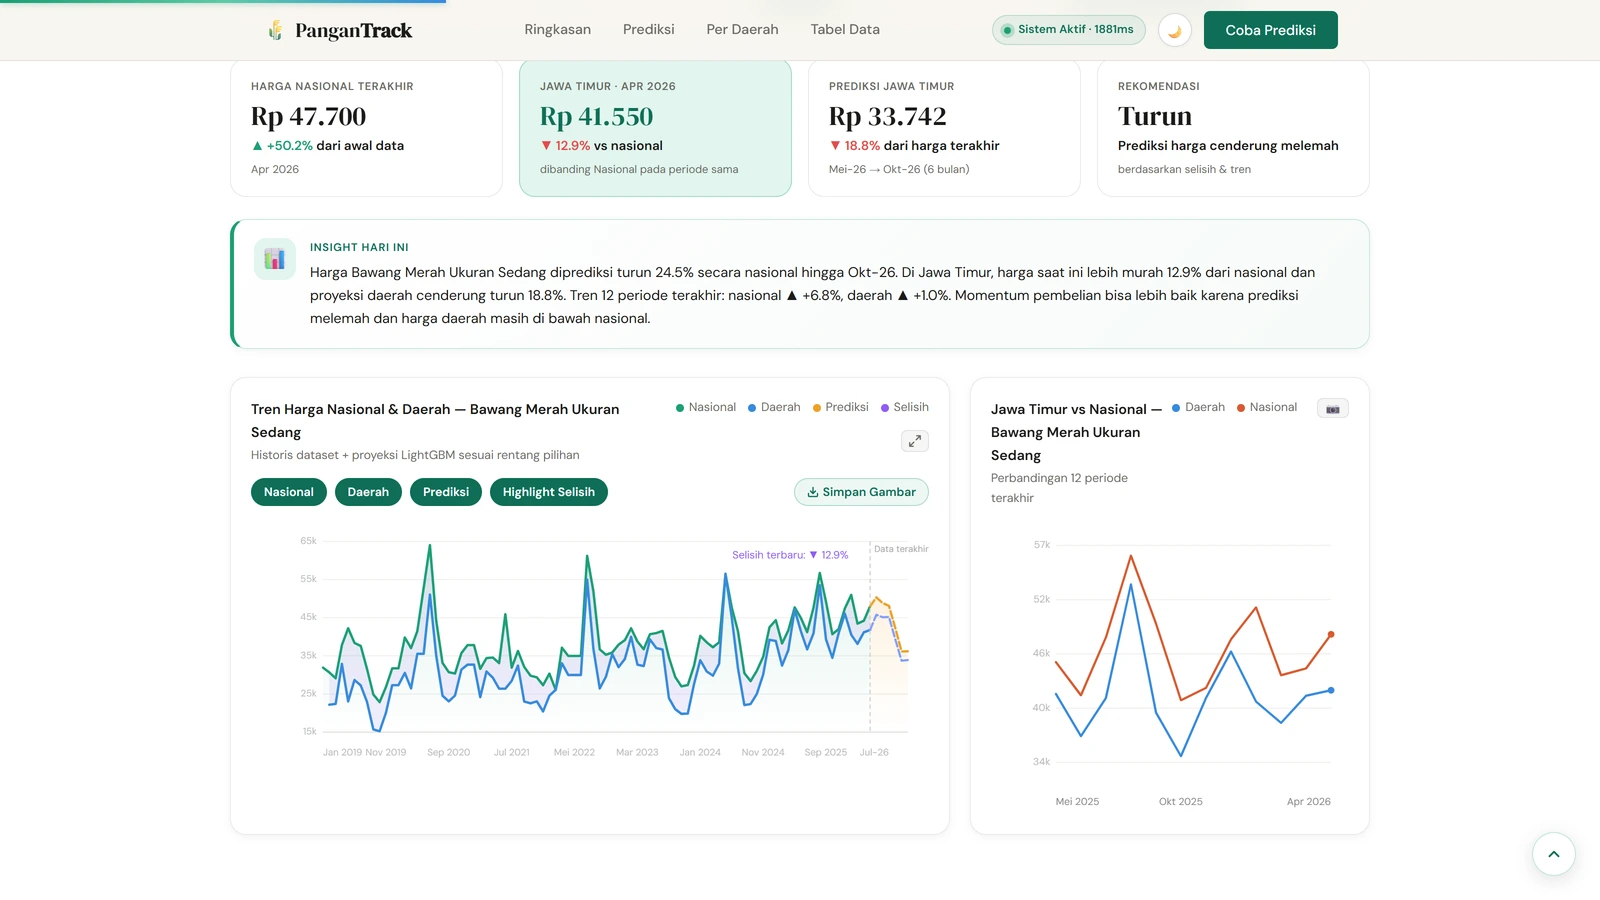
Task: Toggle the Prediksi series chip
Action: [446, 492]
